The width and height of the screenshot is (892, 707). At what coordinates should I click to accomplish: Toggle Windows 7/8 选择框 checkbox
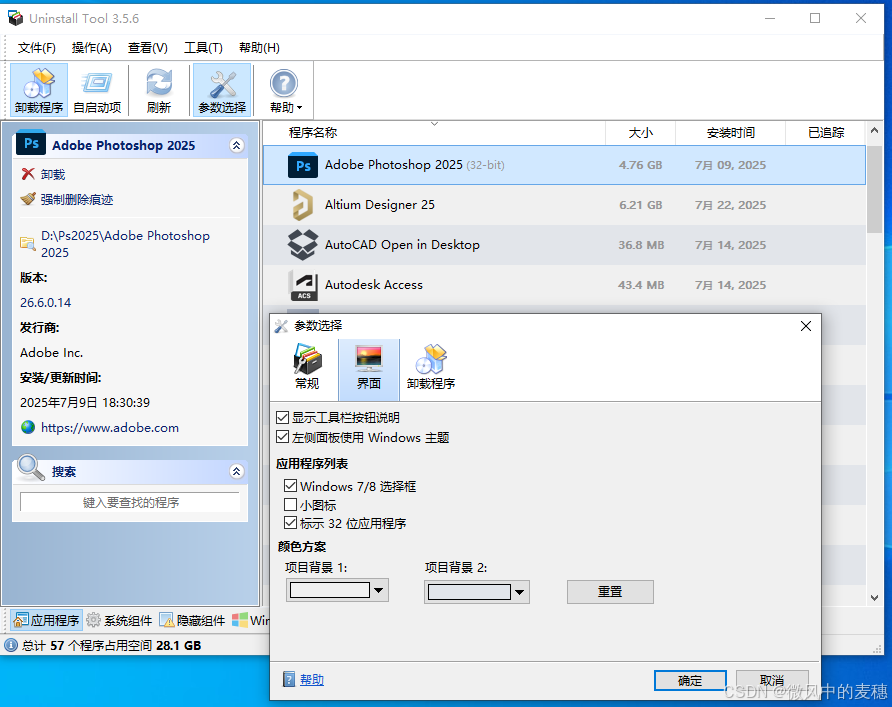coord(290,486)
